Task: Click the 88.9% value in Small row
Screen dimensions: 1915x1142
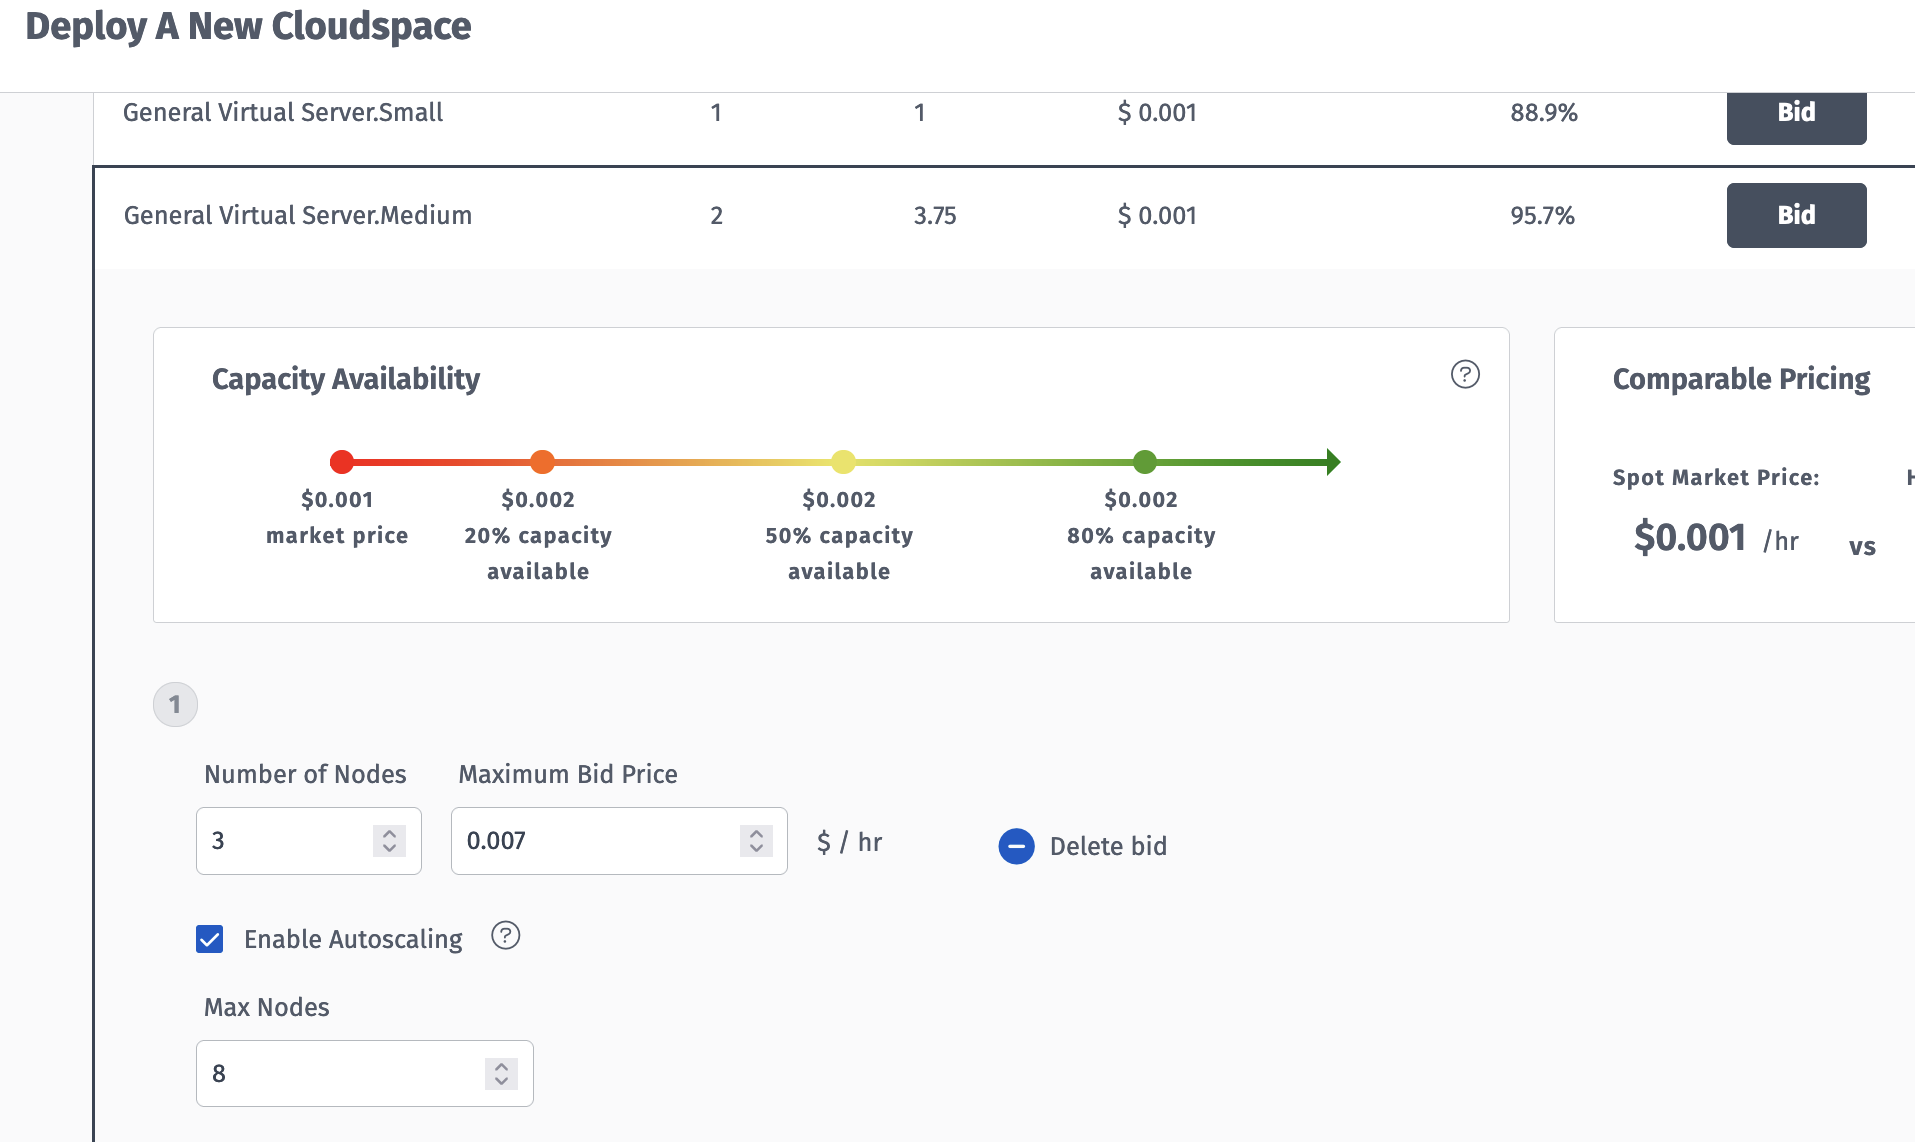Action: coord(1544,112)
